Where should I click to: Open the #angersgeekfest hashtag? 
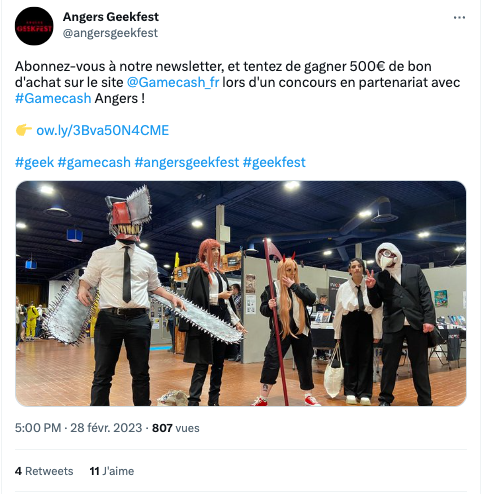click(187, 162)
